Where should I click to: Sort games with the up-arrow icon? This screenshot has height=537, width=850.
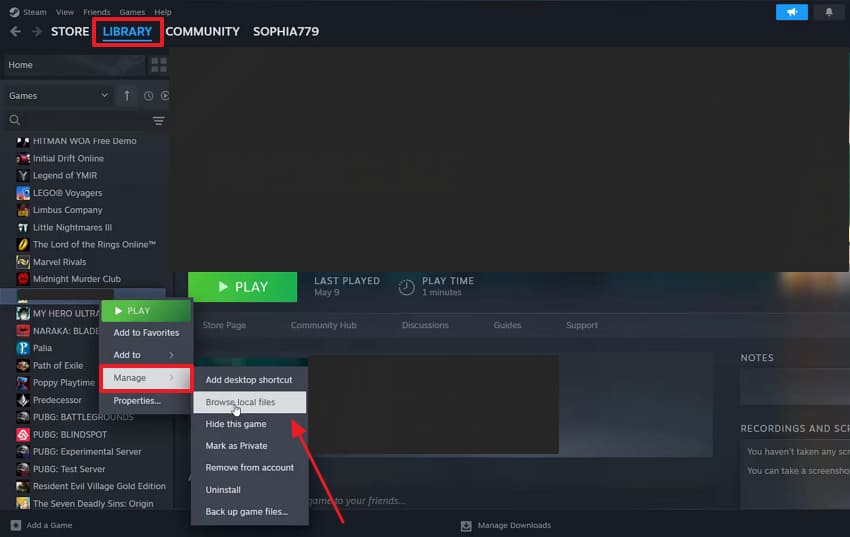pos(127,96)
